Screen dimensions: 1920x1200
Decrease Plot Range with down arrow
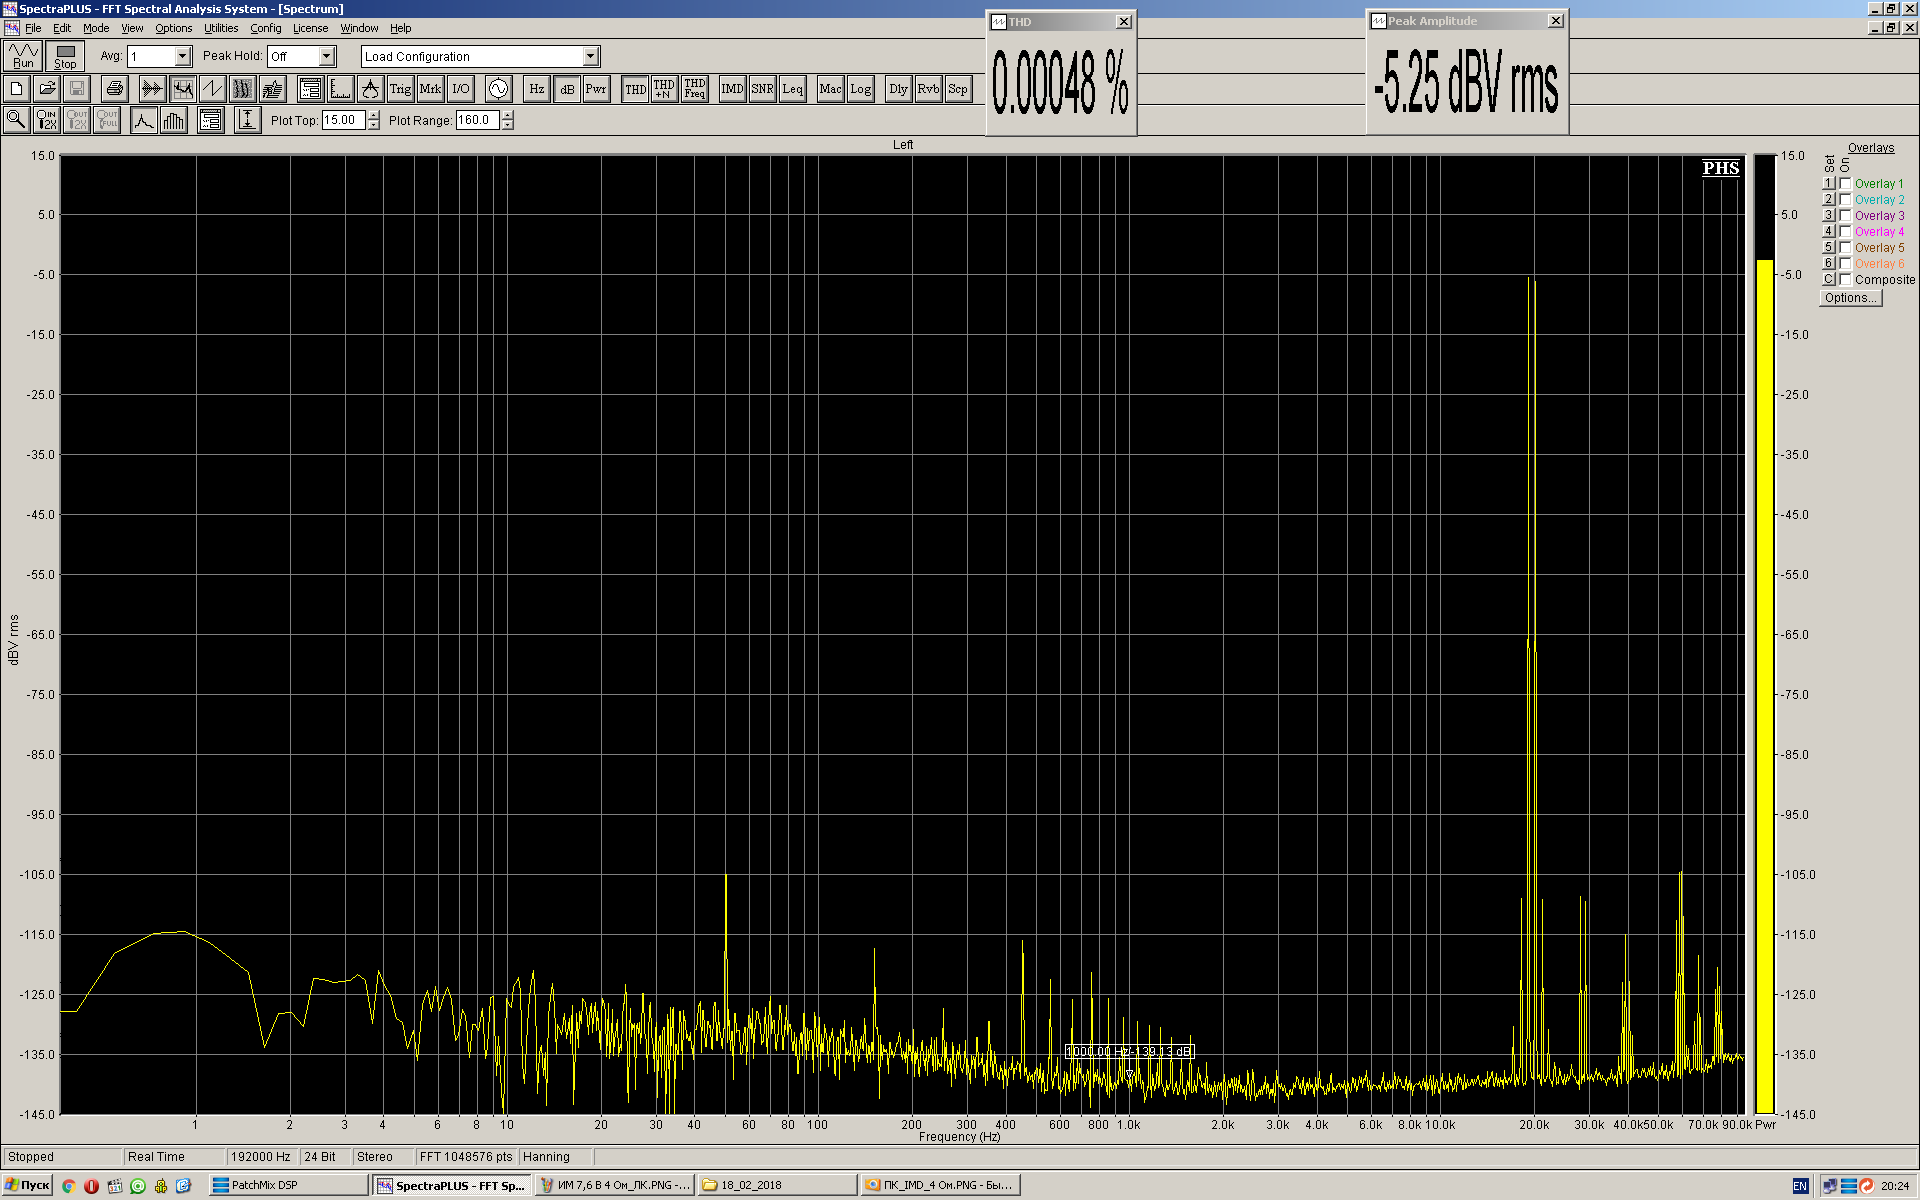[x=508, y=125]
